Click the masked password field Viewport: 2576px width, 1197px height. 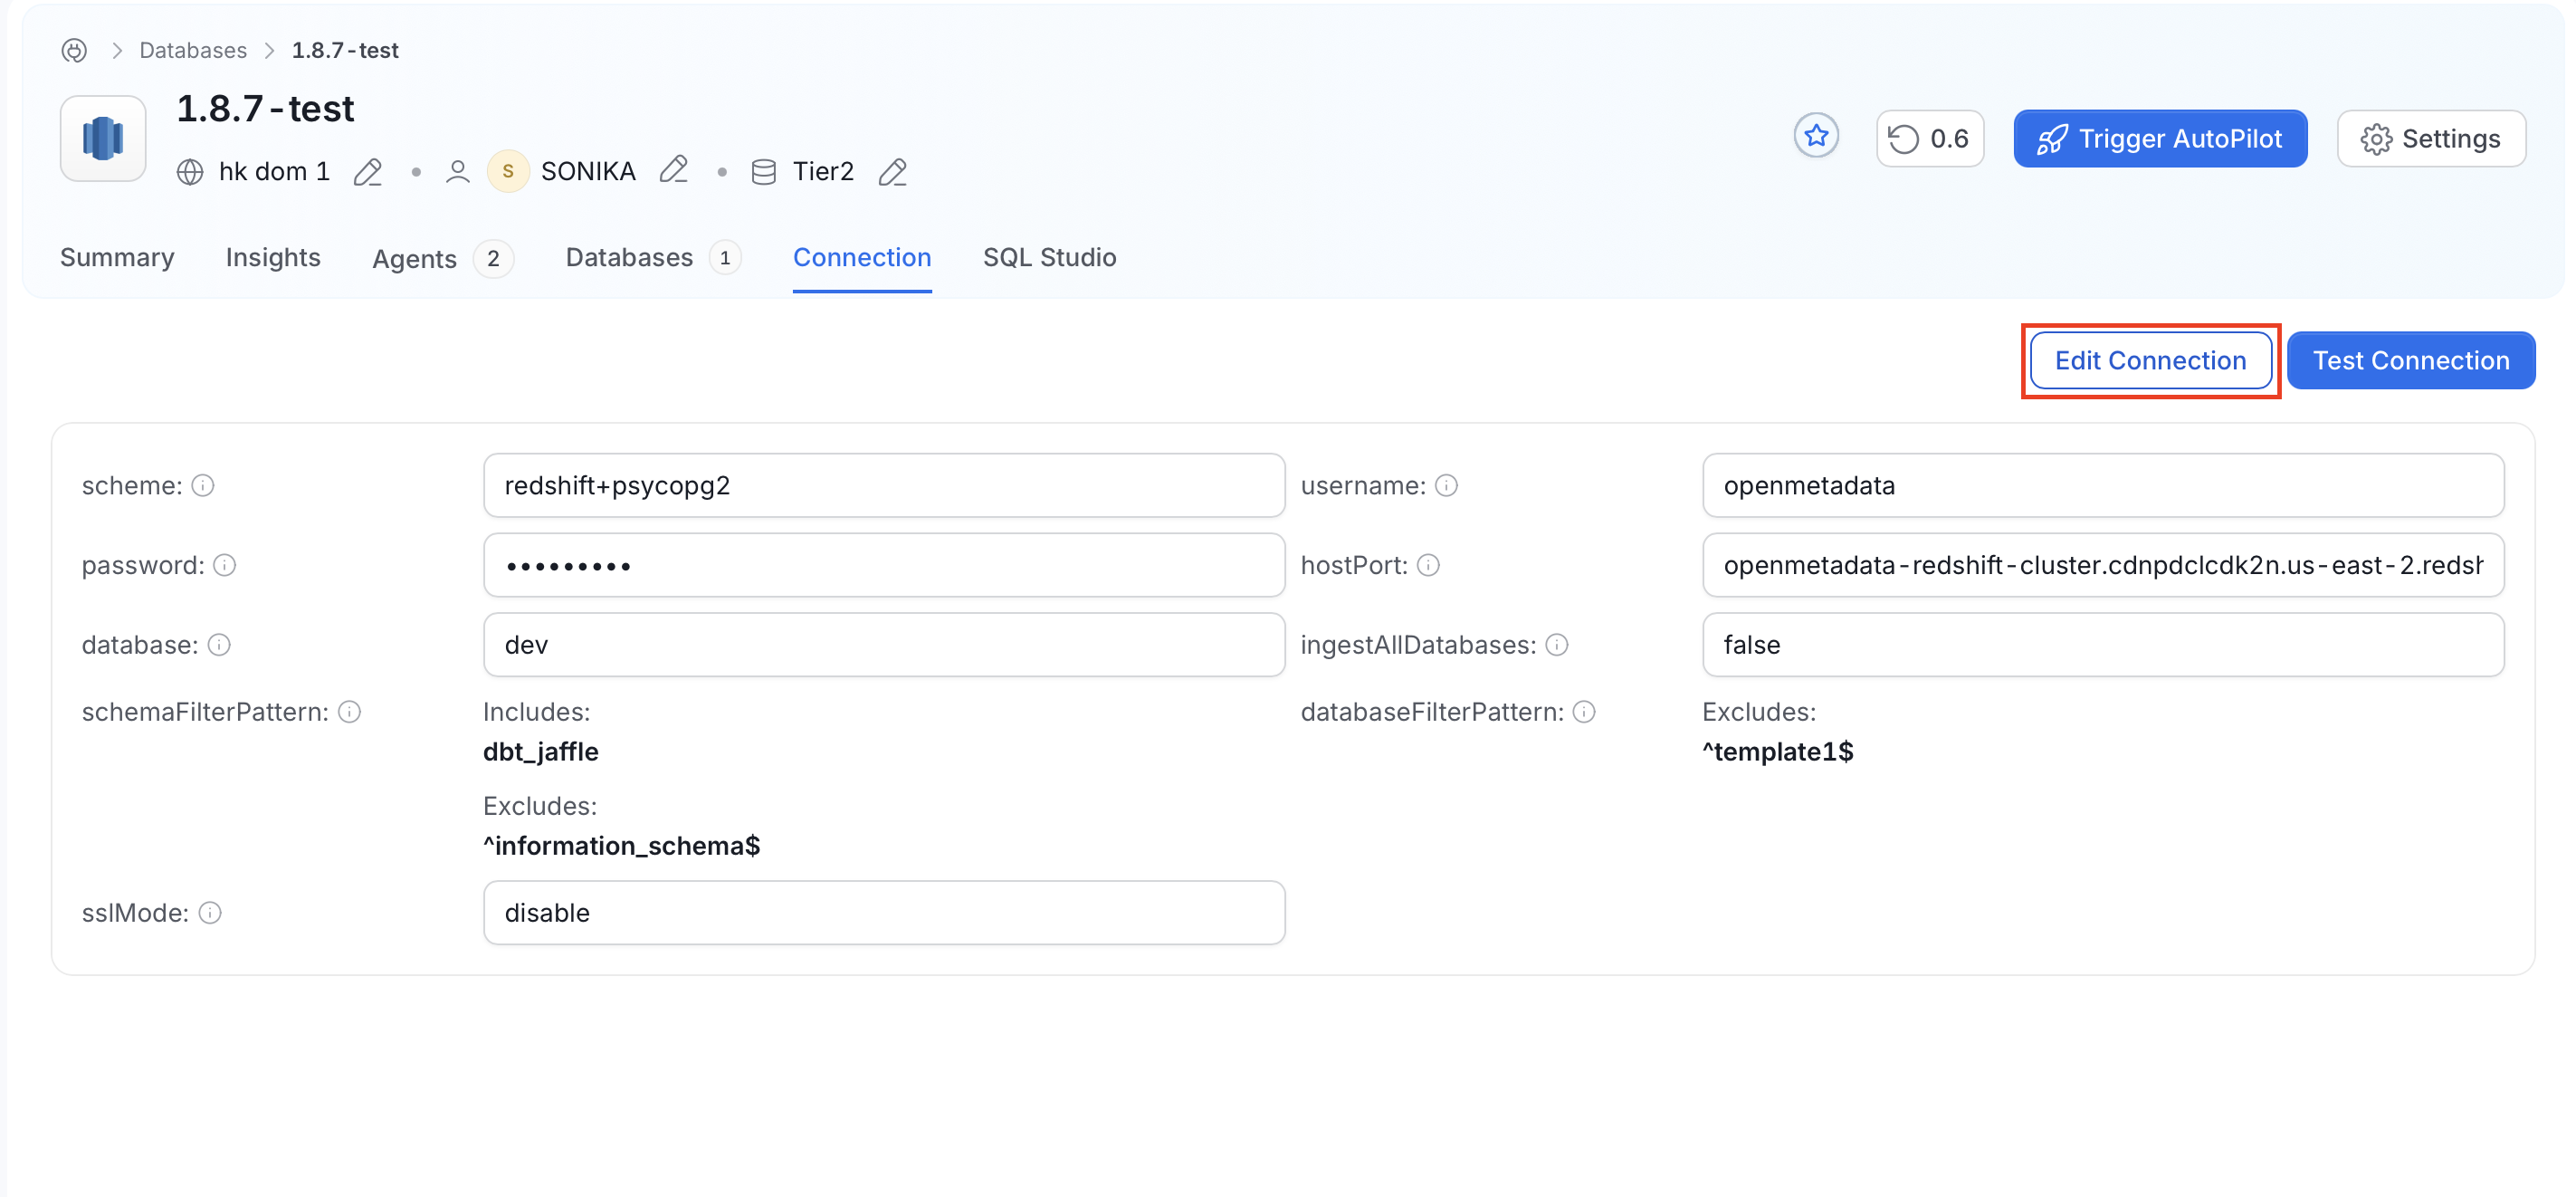click(x=884, y=566)
